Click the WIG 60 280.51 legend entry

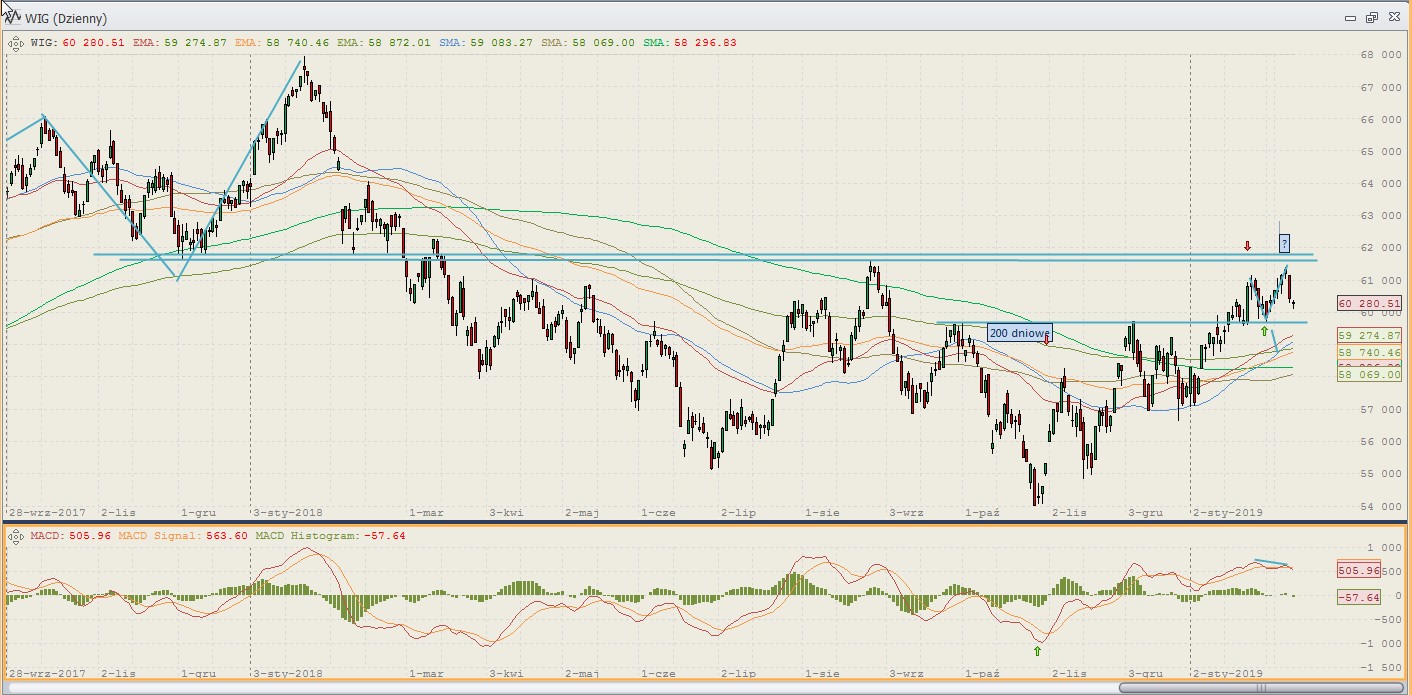coord(77,43)
